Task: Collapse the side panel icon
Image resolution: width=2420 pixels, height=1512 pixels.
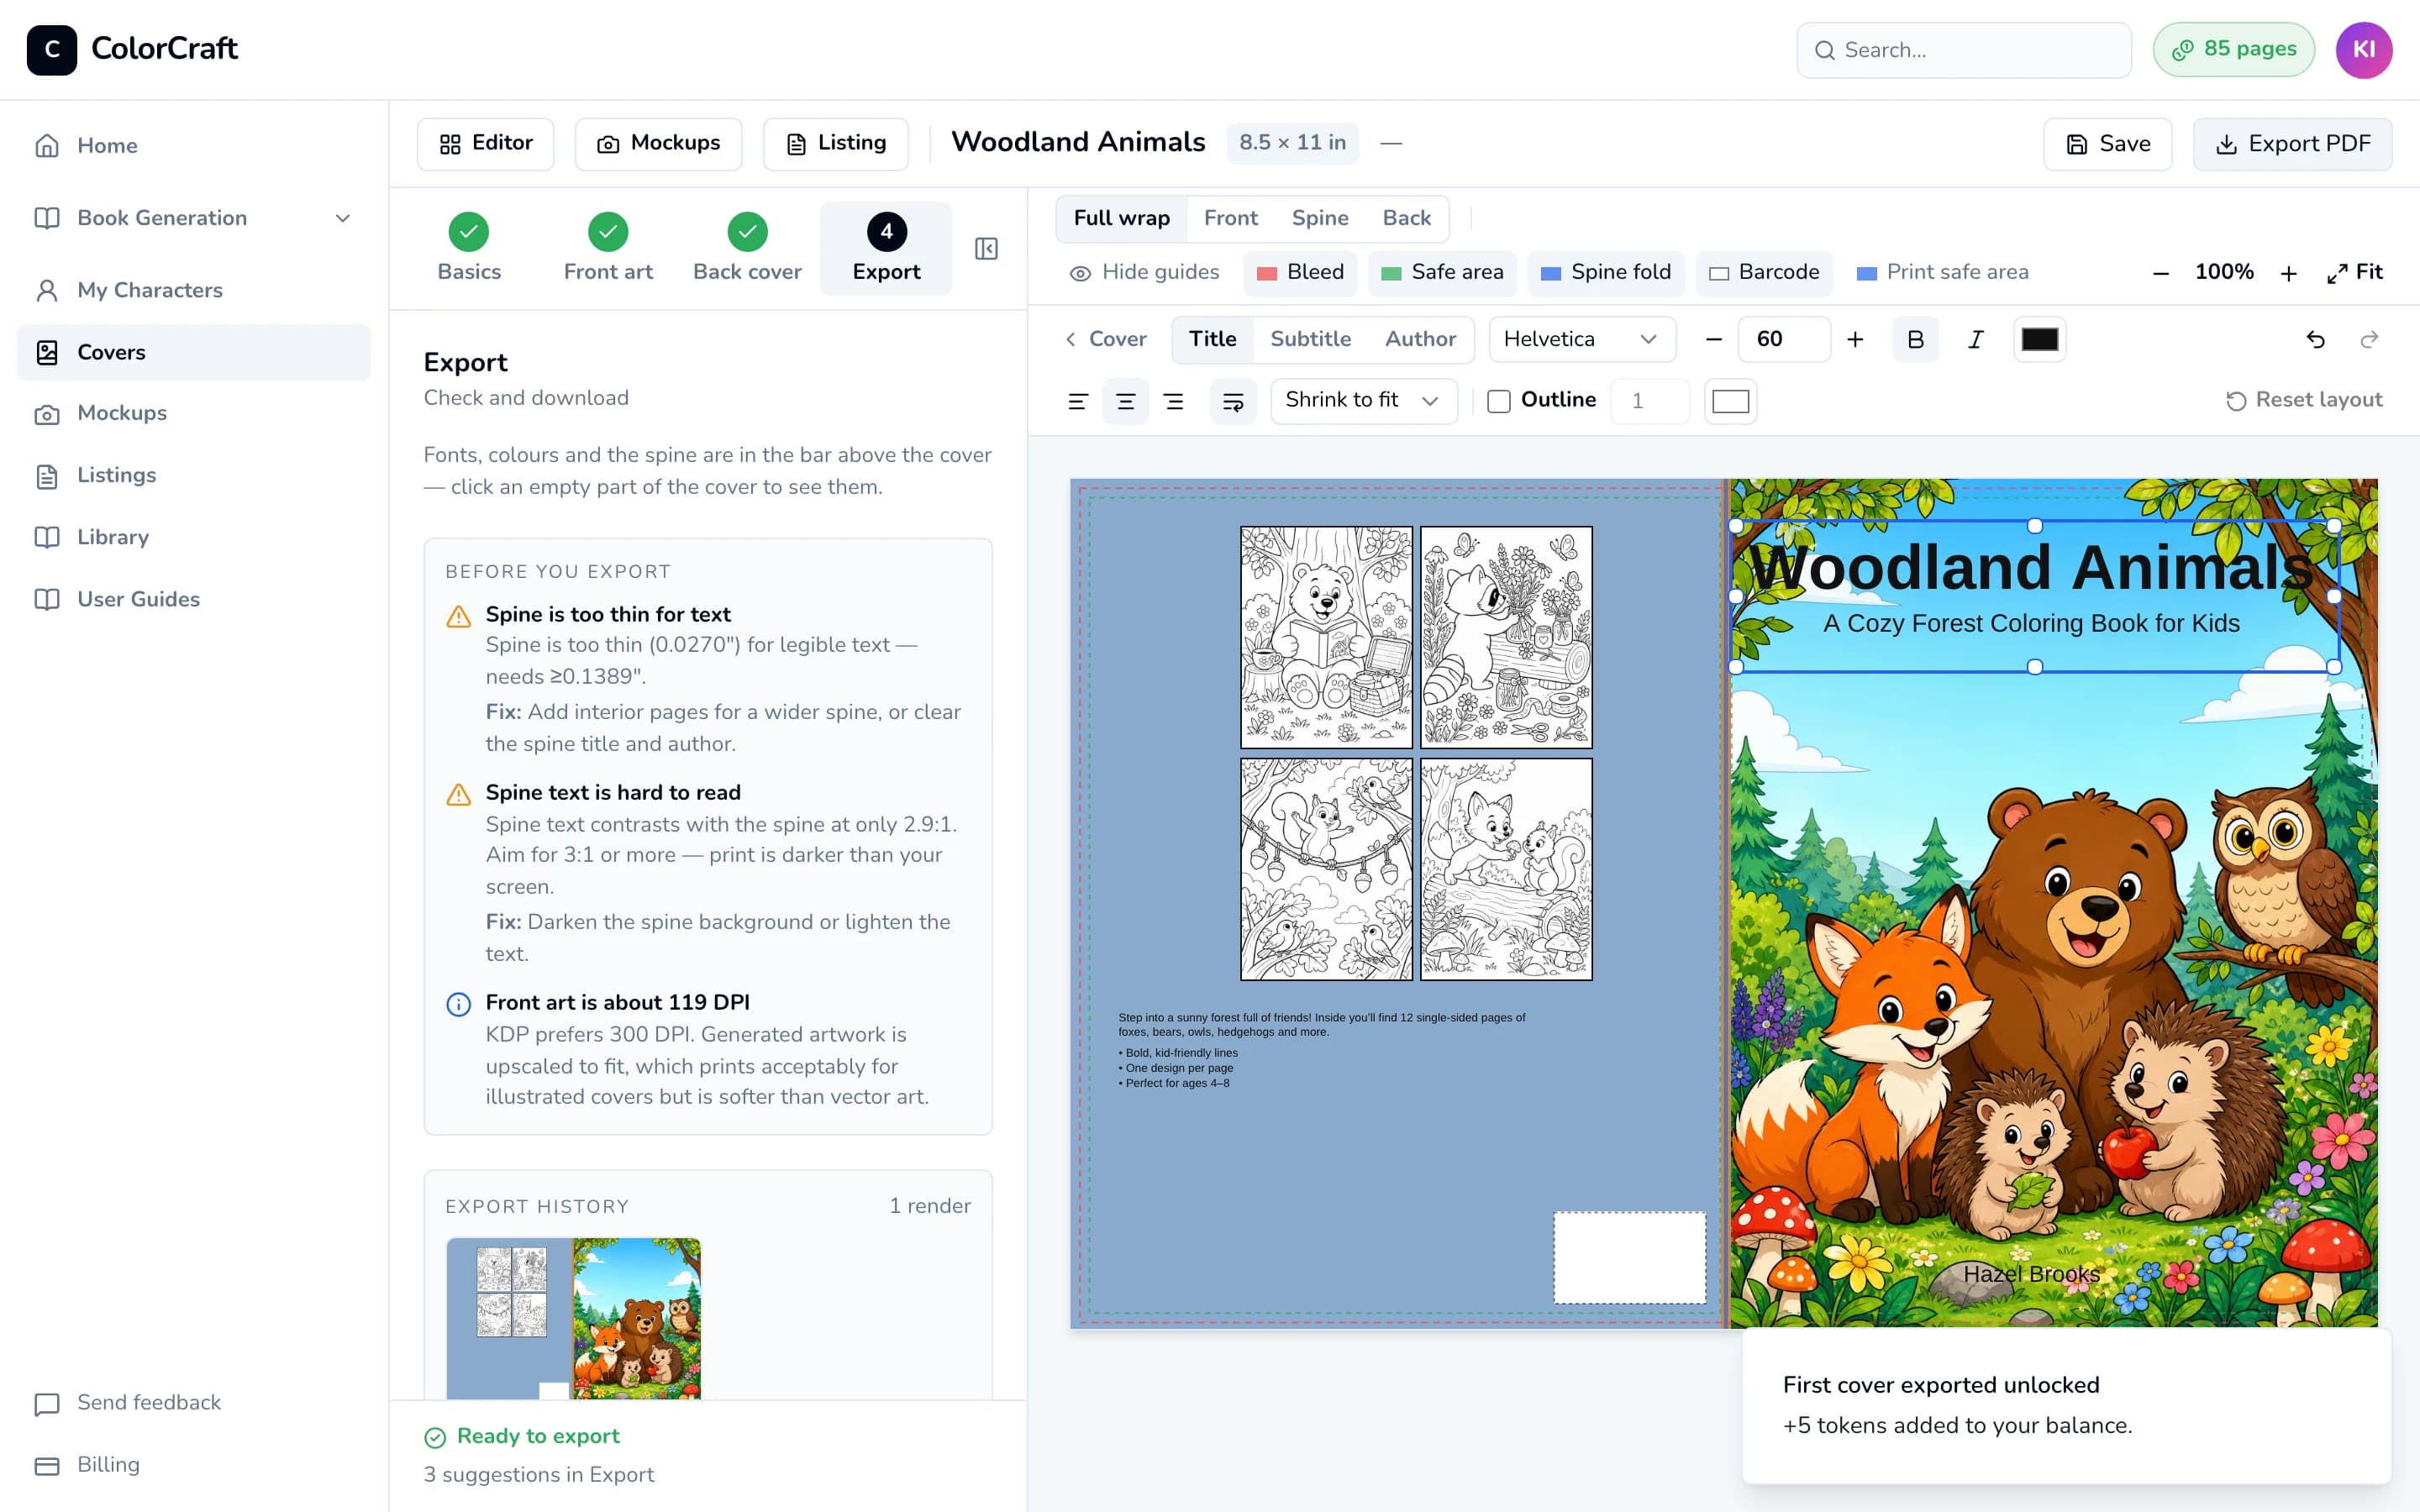Action: pos(986,248)
